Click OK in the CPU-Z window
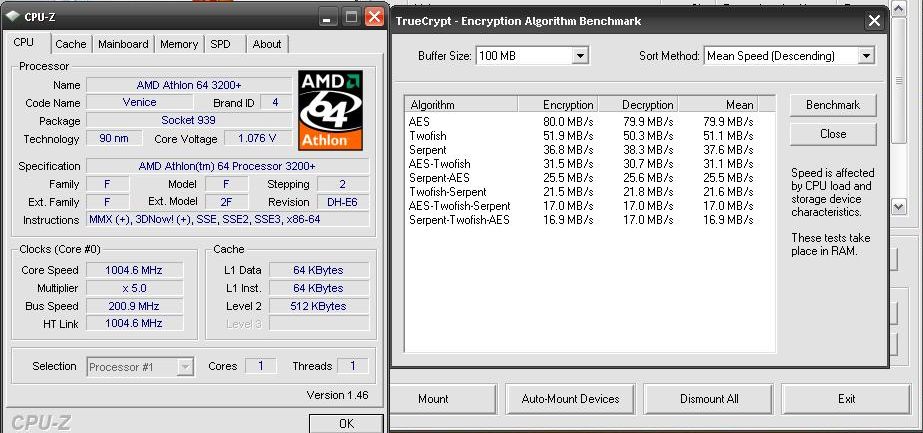Screen dimensions: 923x433 click(347, 424)
